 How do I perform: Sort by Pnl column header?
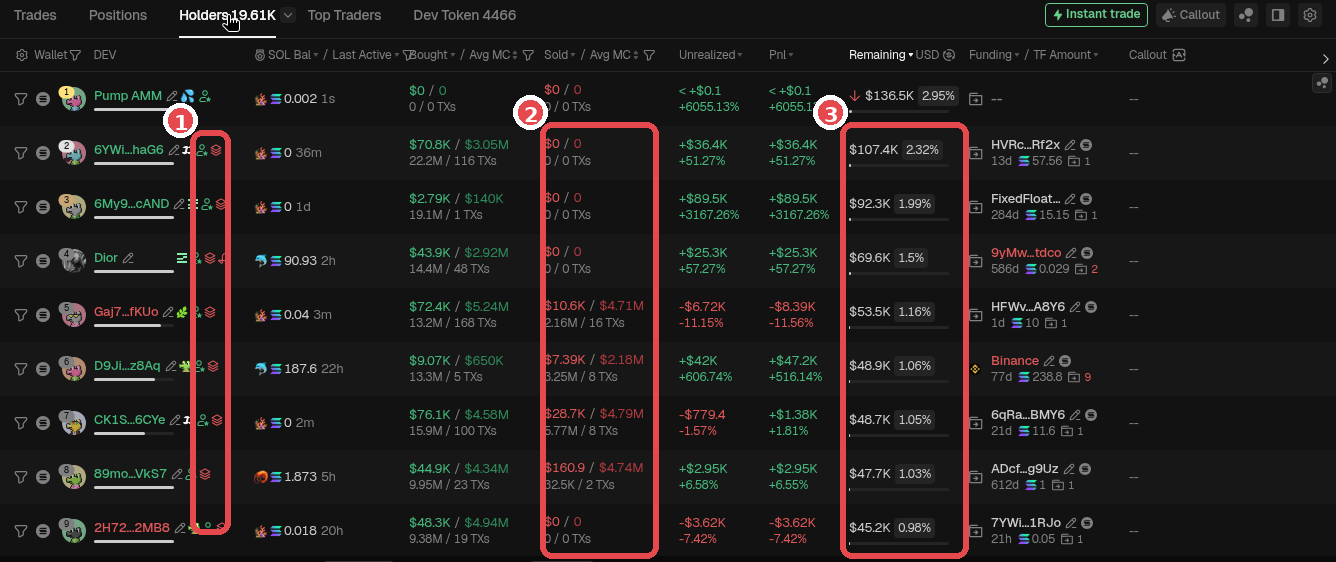pyautogui.click(x=781, y=55)
